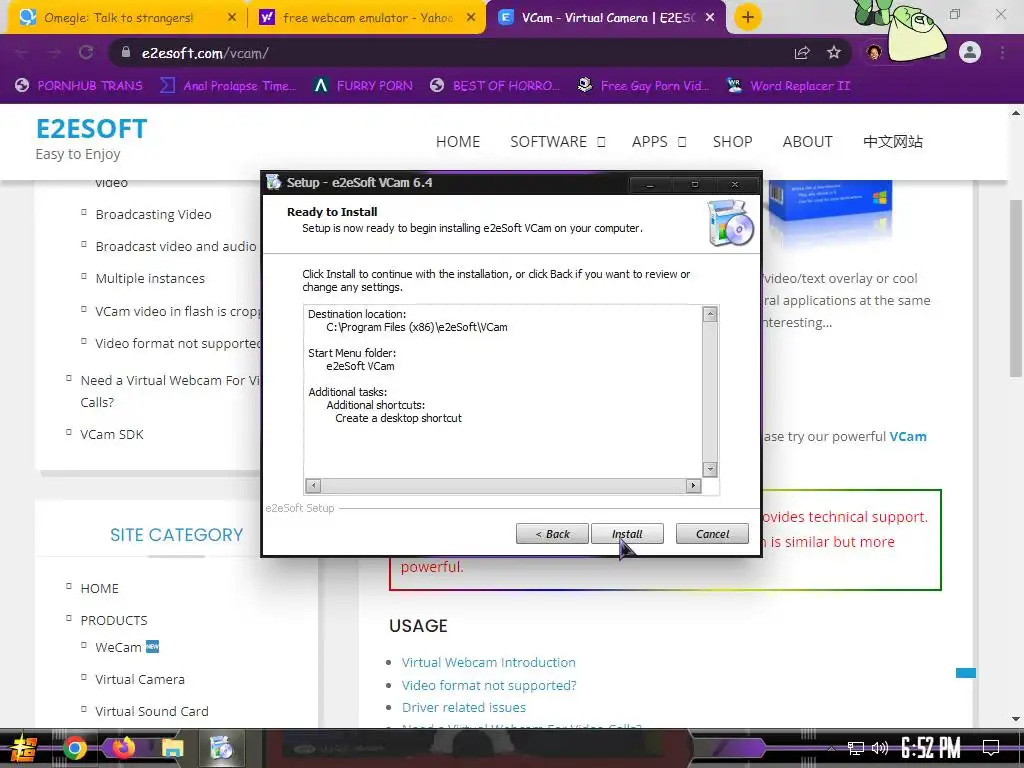1024x768 pixels.
Task: Open SHOP in site navigation
Action: point(732,142)
